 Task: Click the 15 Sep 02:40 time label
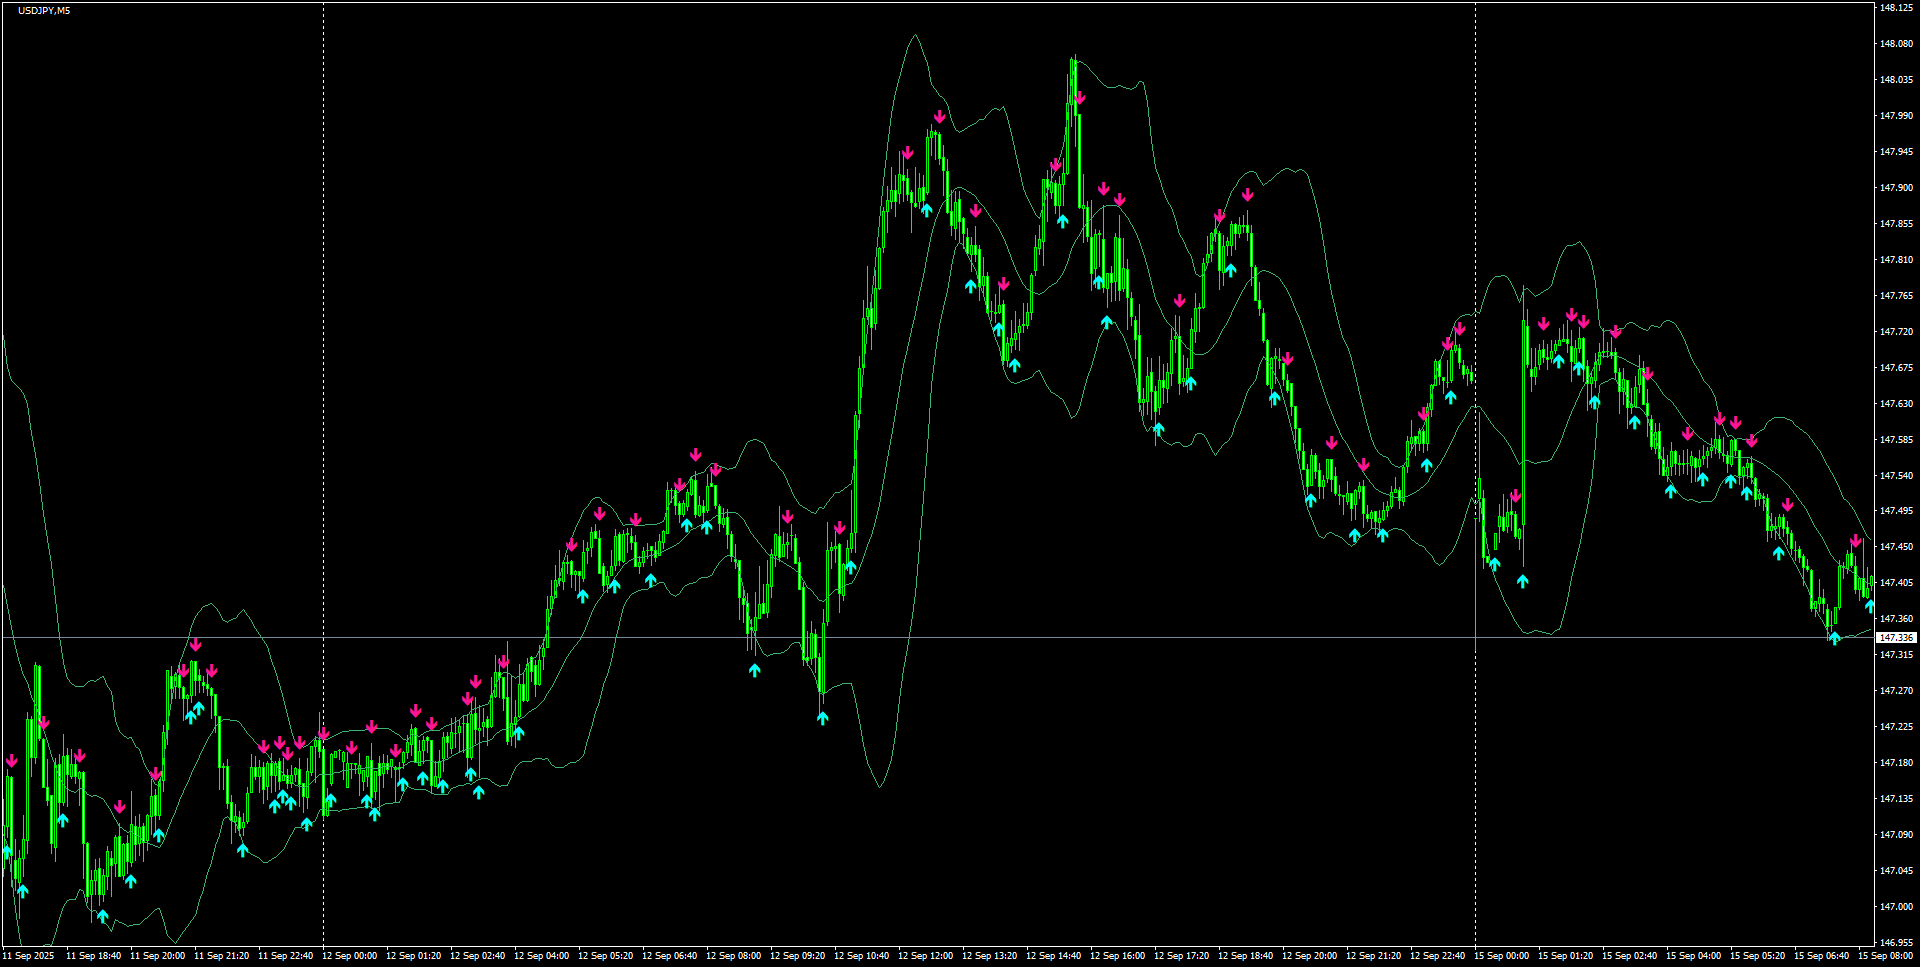click(x=1629, y=956)
